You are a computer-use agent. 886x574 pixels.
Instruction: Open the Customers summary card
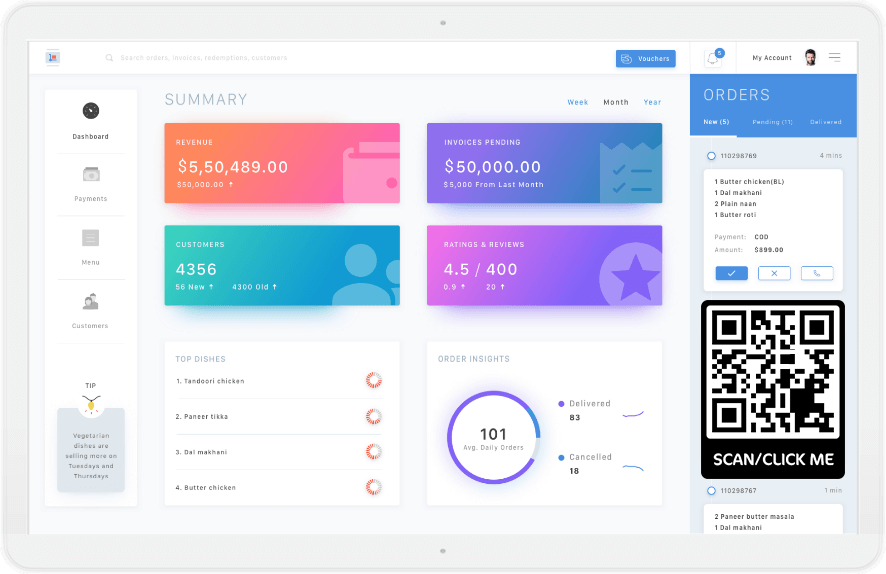282,266
